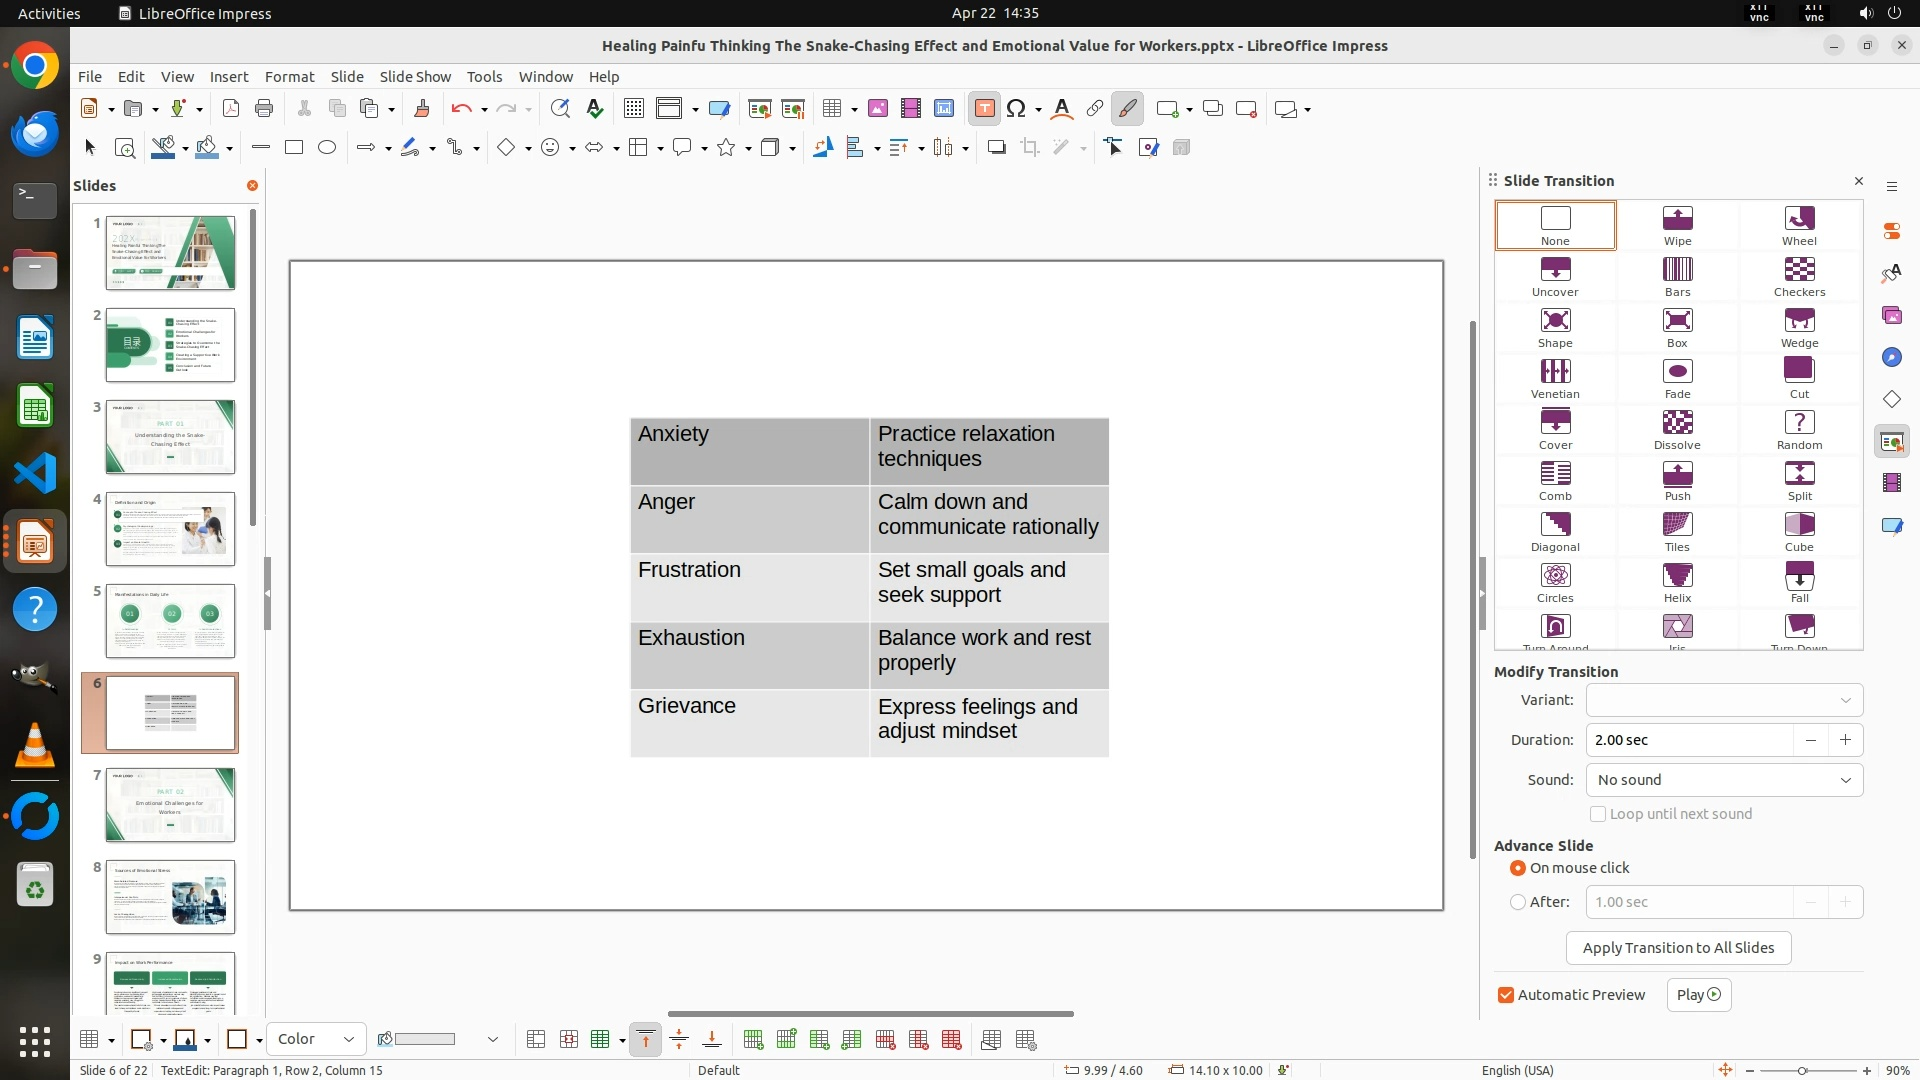The height and width of the screenshot is (1080, 1920).
Task: Open the Stars and Banners shape tool
Action: tap(727, 147)
